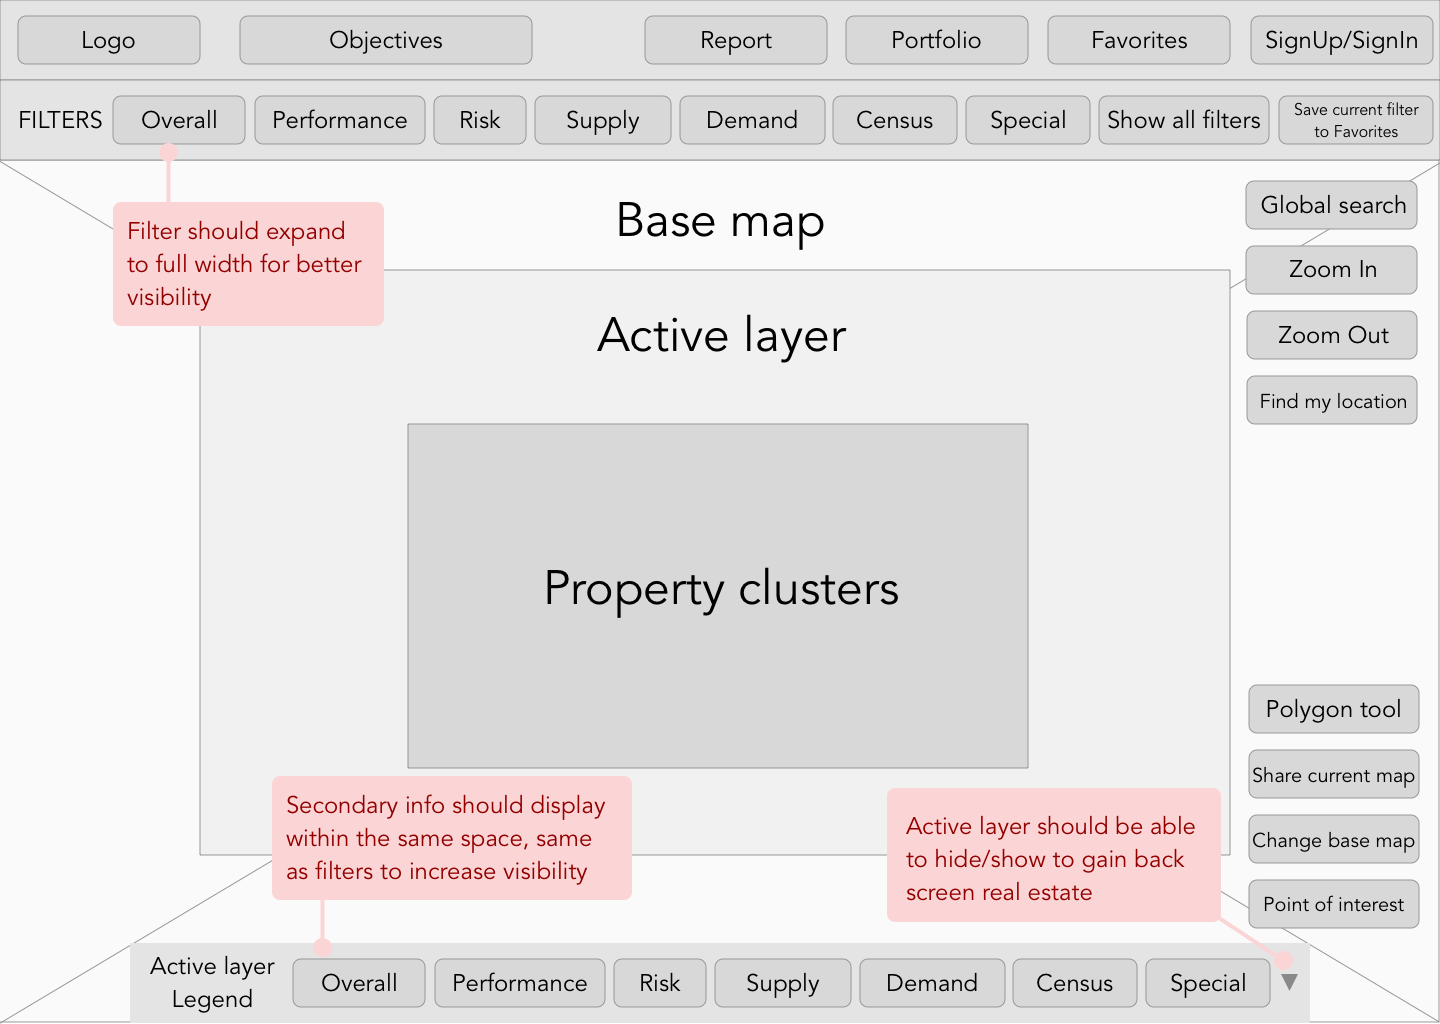Open the Objectives menu
Image resolution: width=1440 pixels, height=1024 pixels.
tap(386, 40)
